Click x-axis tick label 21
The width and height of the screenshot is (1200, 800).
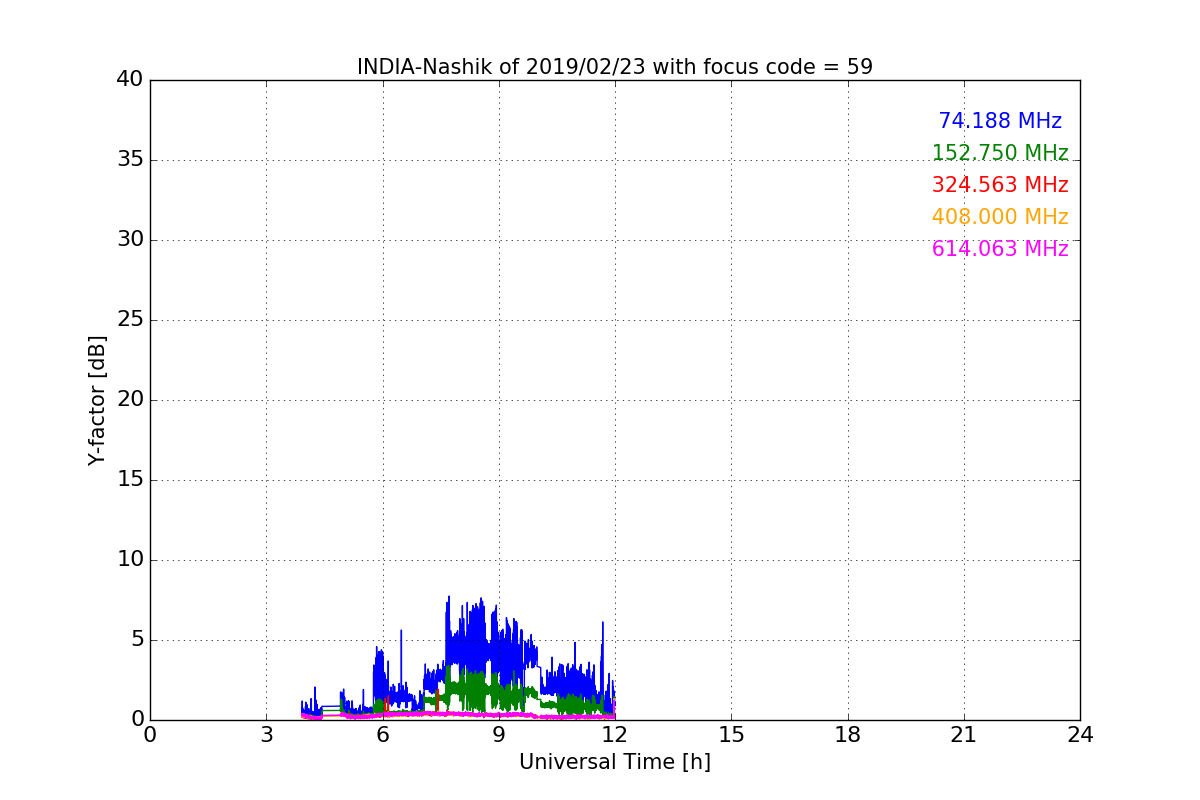(x=964, y=735)
